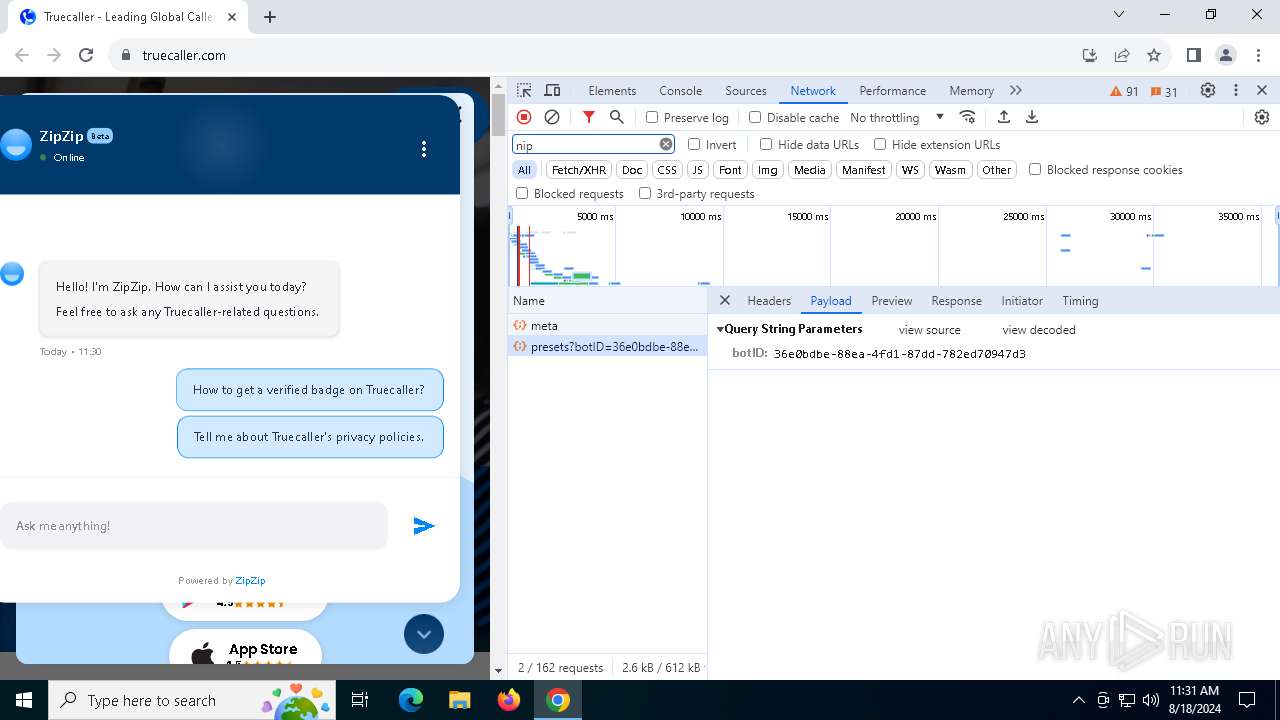
Task: Export HAR file download icon
Action: [1032, 117]
